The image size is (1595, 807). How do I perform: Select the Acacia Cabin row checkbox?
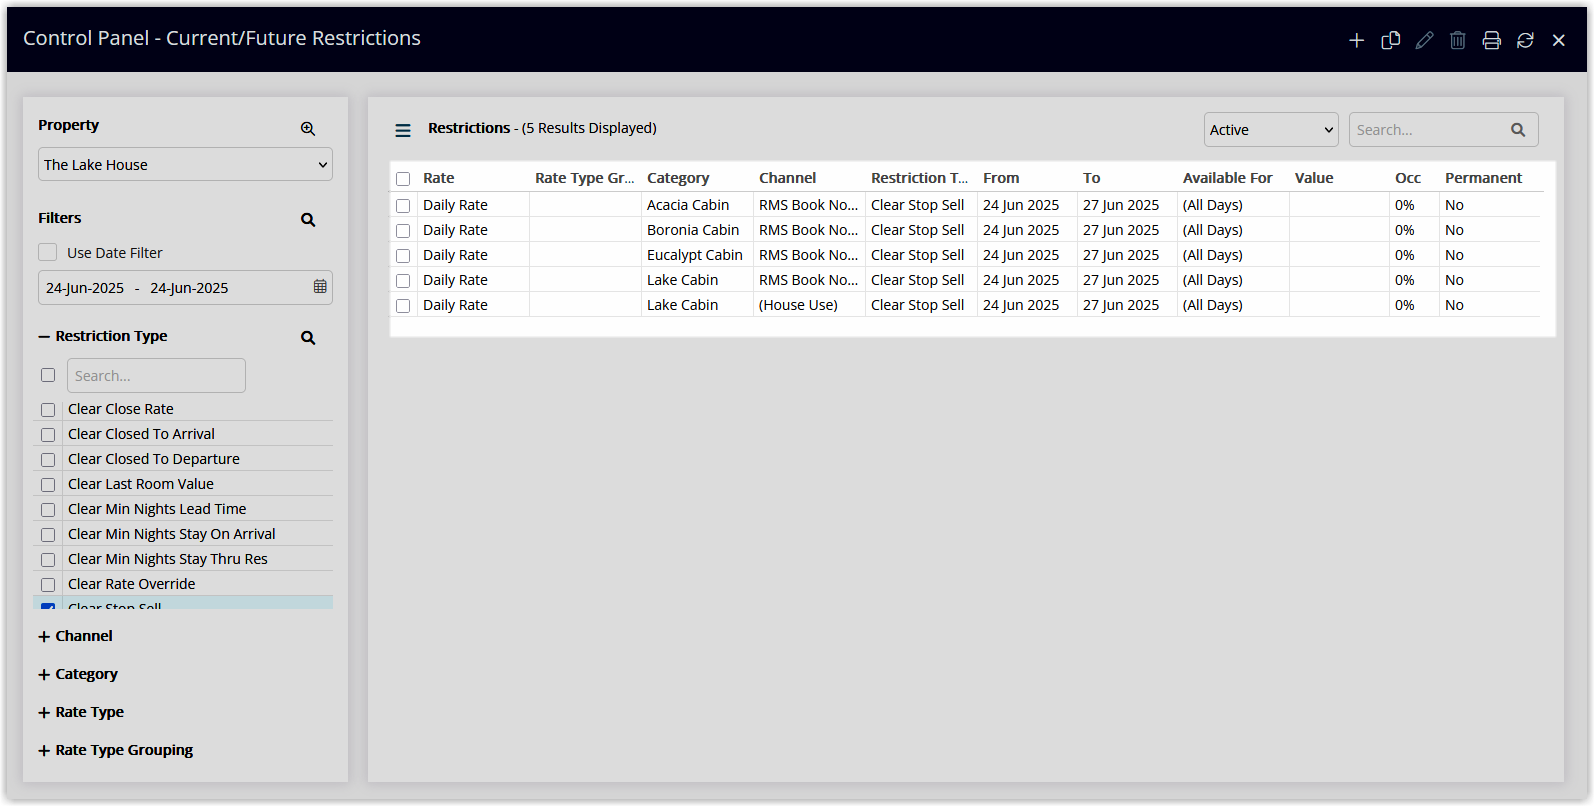tap(403, 206)
